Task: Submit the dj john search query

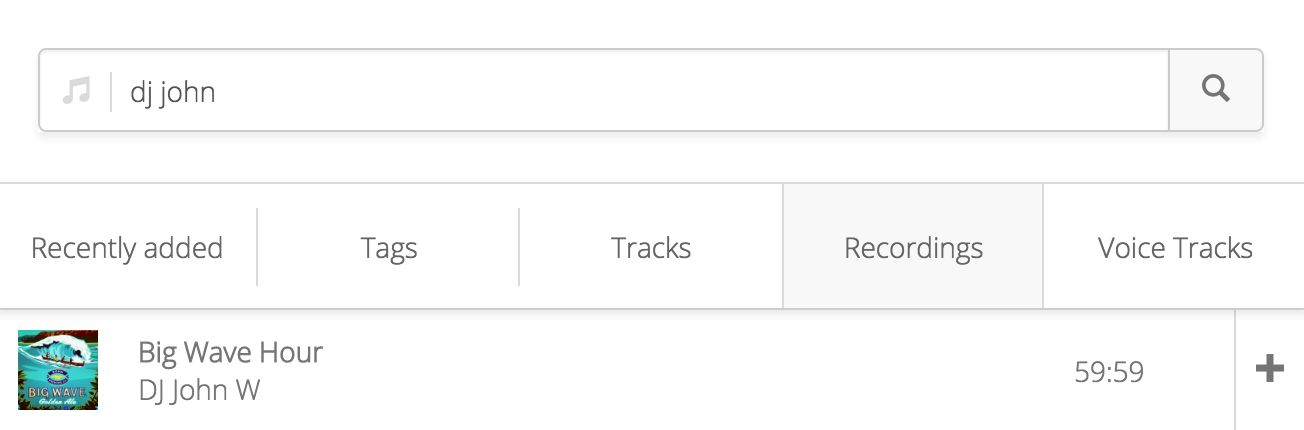Action: [x=1216, y=90]
